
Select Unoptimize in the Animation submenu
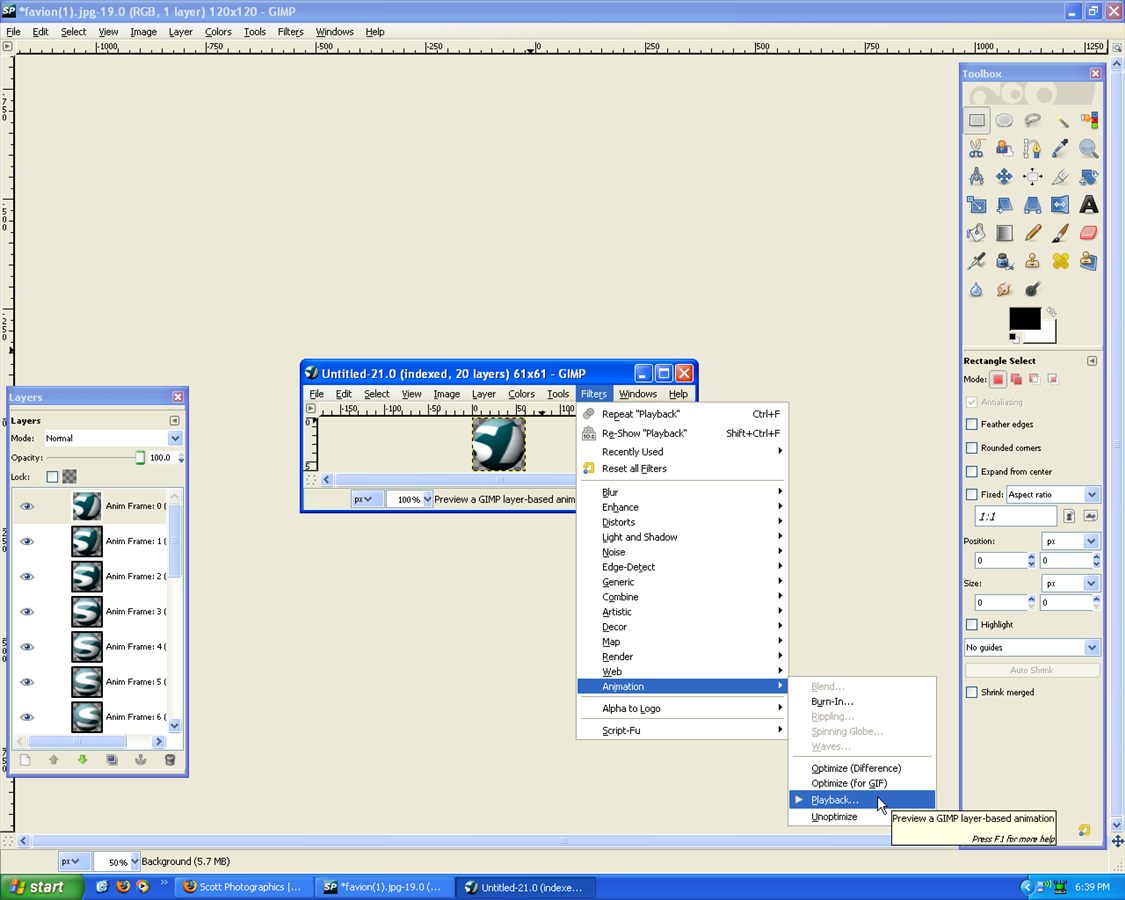[x=862, y=817]
